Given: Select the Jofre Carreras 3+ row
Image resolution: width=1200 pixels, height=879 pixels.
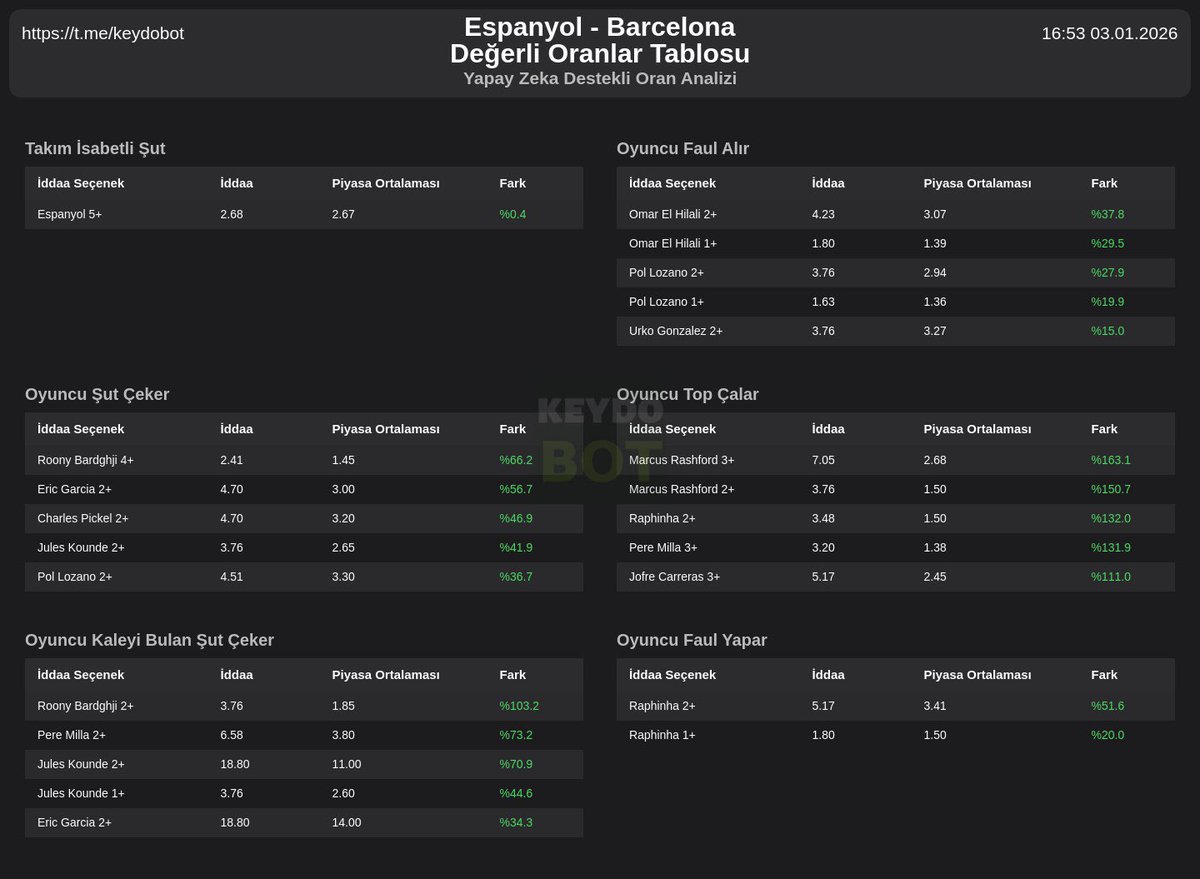Looking at the screenshot, I should [896, 576].
